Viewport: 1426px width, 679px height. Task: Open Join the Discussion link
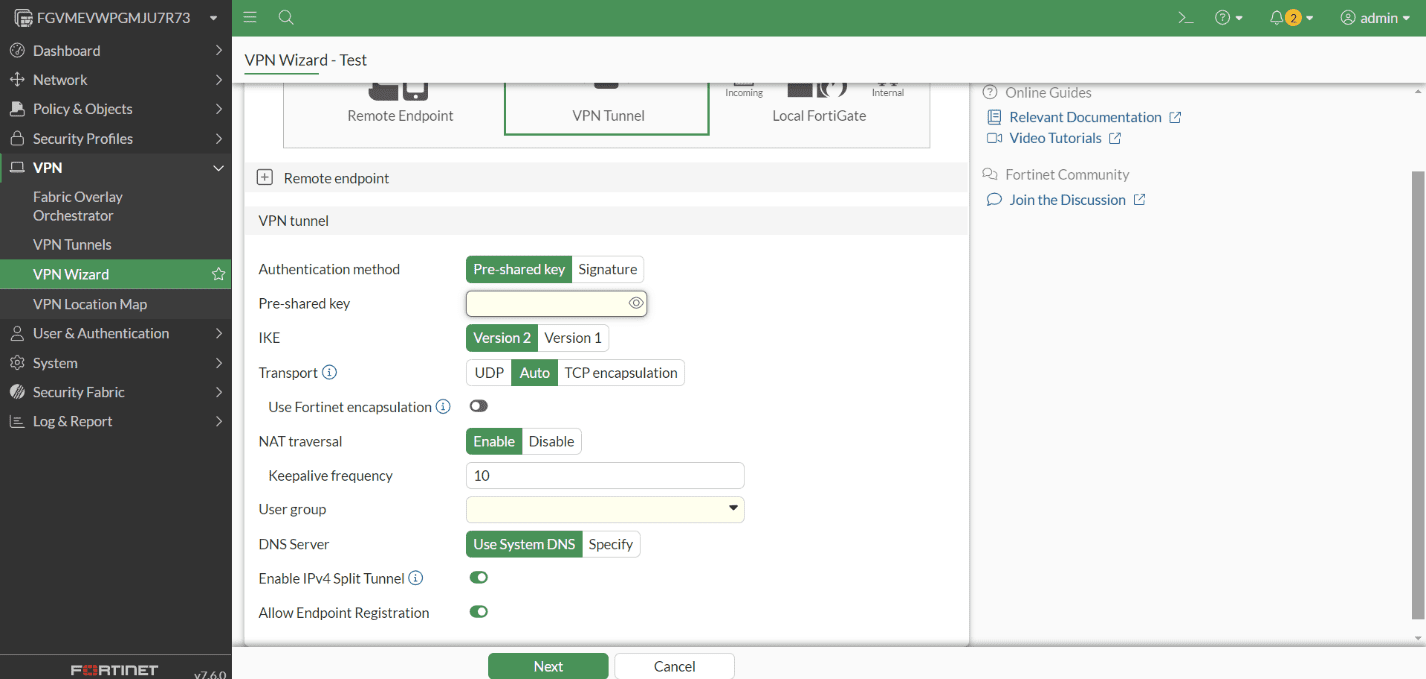pos(1067,200)
